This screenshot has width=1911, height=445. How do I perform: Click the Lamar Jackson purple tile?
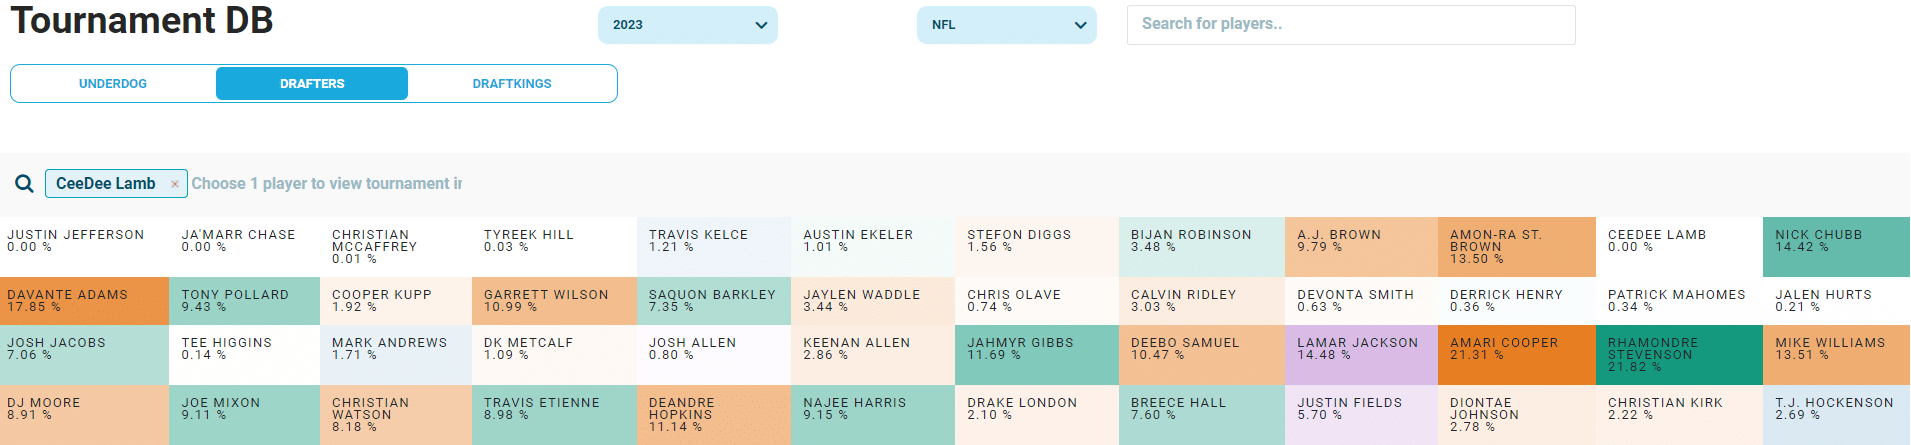pos(1361,354)
